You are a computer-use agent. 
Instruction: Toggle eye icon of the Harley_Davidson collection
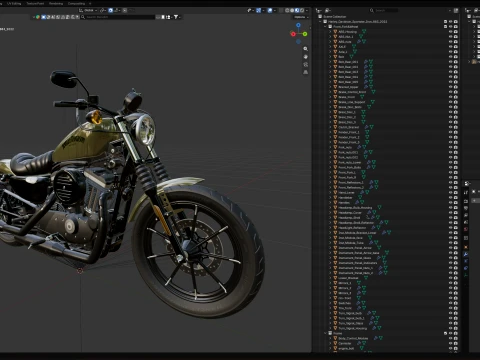tap(451, 21)
